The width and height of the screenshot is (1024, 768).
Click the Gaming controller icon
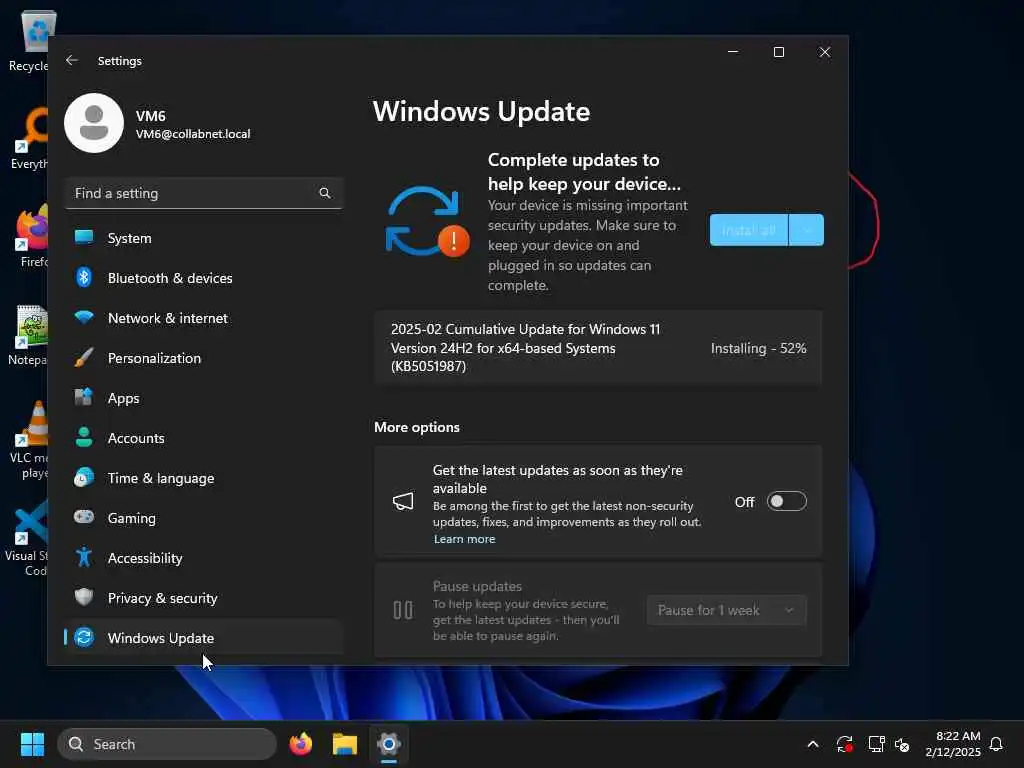[x=84, y=517]
